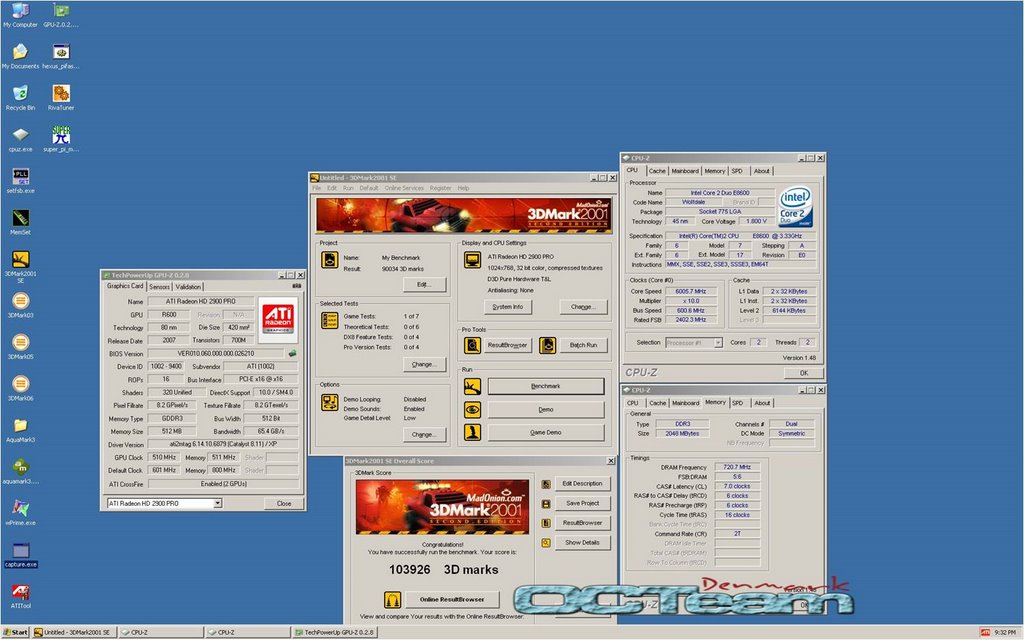Open Cache tab in upper CPU-Z window
Image resolution: width=1024 pixels, height=640 pixels.
pyautogui.click(x=657, y=171)
